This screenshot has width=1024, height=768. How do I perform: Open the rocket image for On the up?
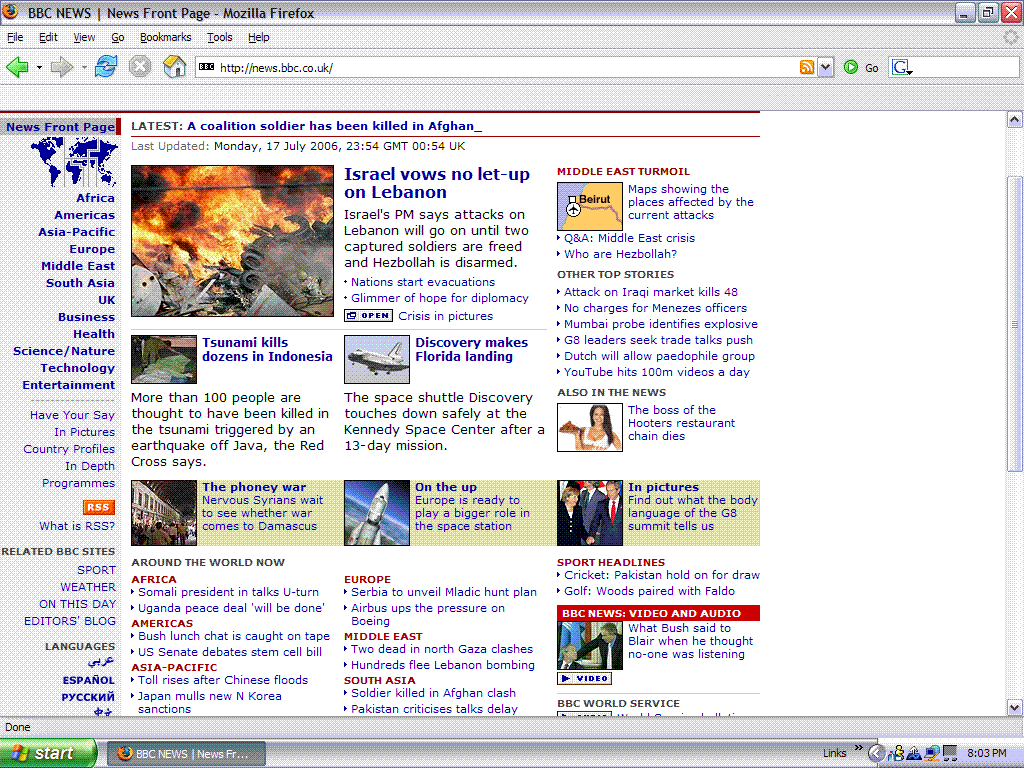(377, 513)
